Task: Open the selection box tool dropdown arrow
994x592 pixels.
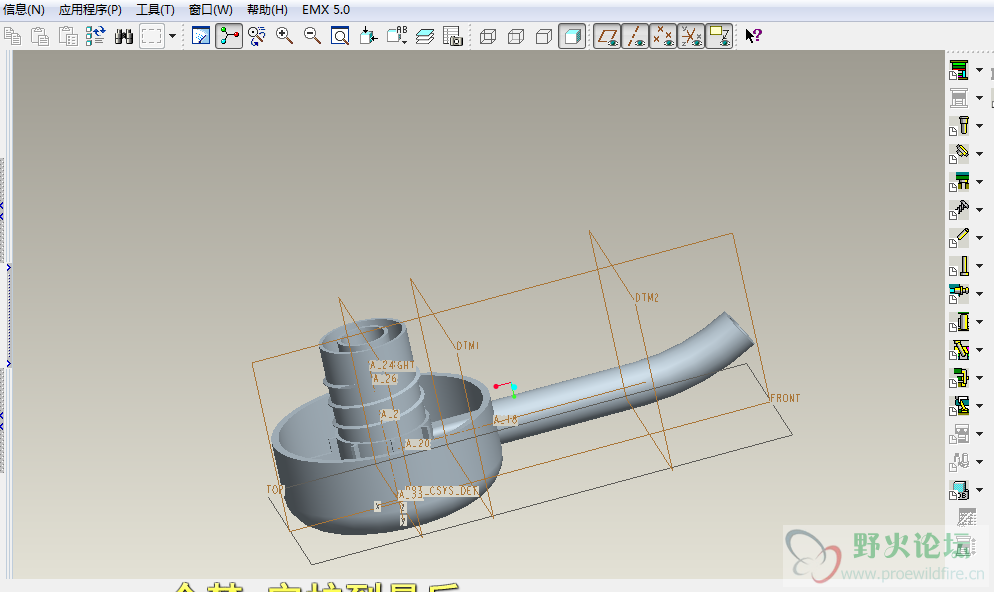Action: point(172,36)
